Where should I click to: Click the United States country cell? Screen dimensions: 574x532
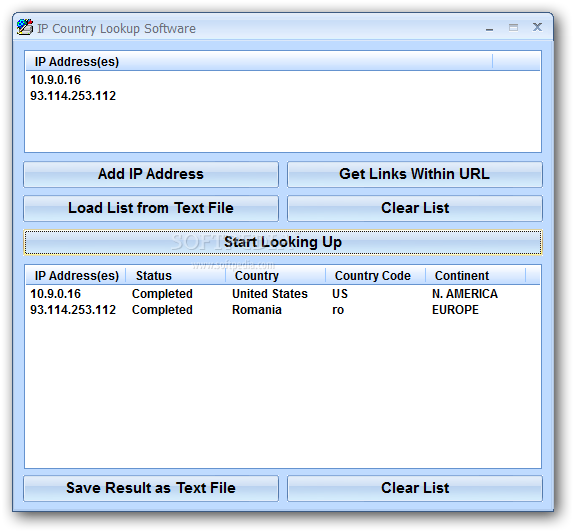270,294
